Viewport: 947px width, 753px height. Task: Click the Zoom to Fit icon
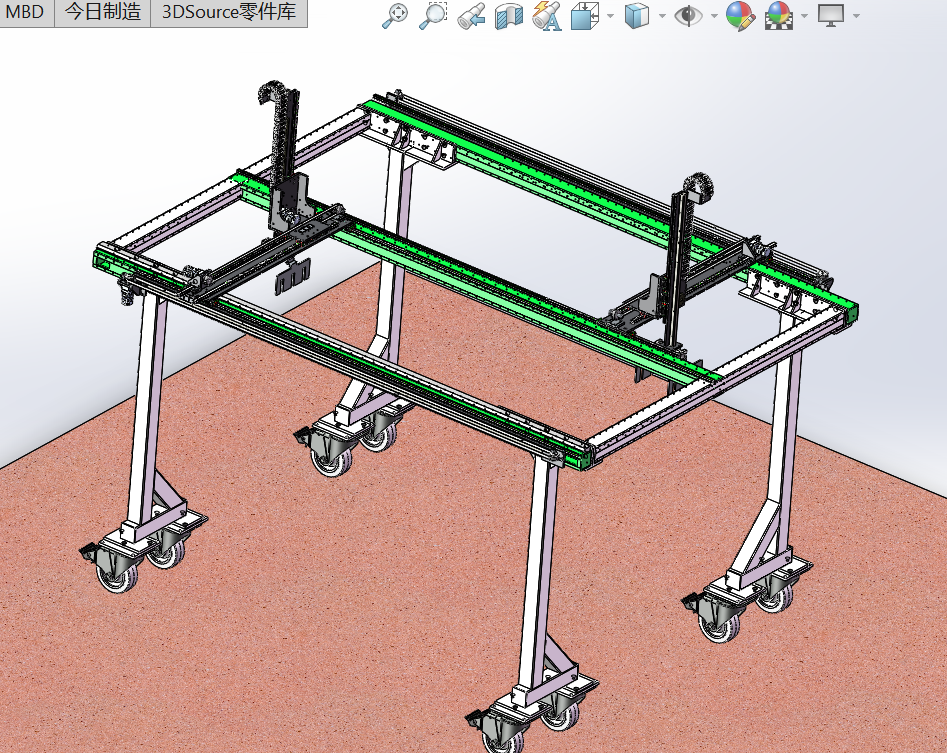(396, 16)
